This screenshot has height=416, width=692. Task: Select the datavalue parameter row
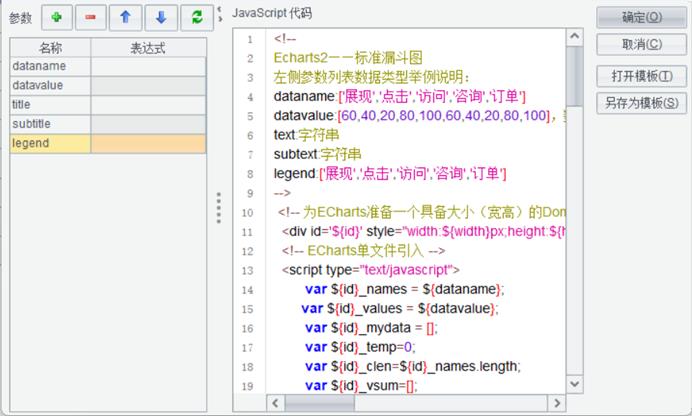click(x=50, y=85)
